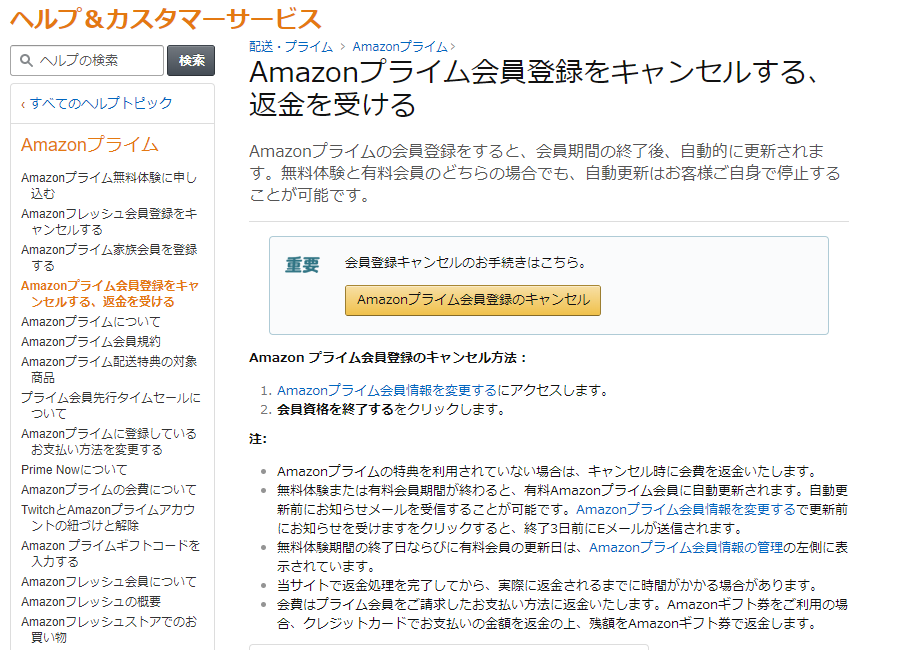
Task: Click the Amazonプライム会員登録のキャンセル yellow button
Action: [473, 300]
